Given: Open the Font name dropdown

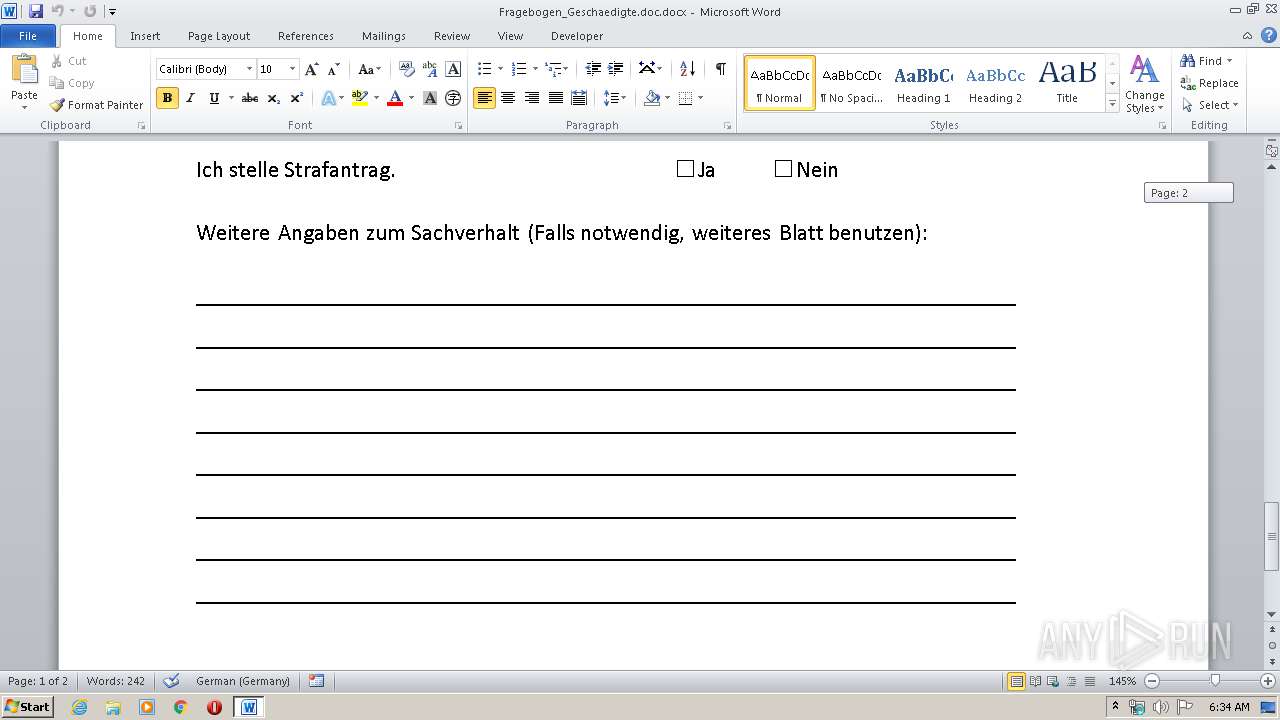Looking at the screenshot, I should 250,69.
